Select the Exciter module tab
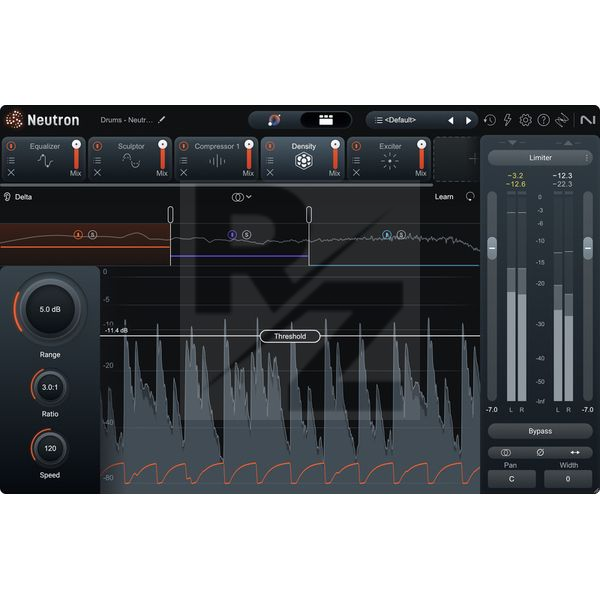Image resolution: width=600 pixels, height=600 pixels. [390, 158]
